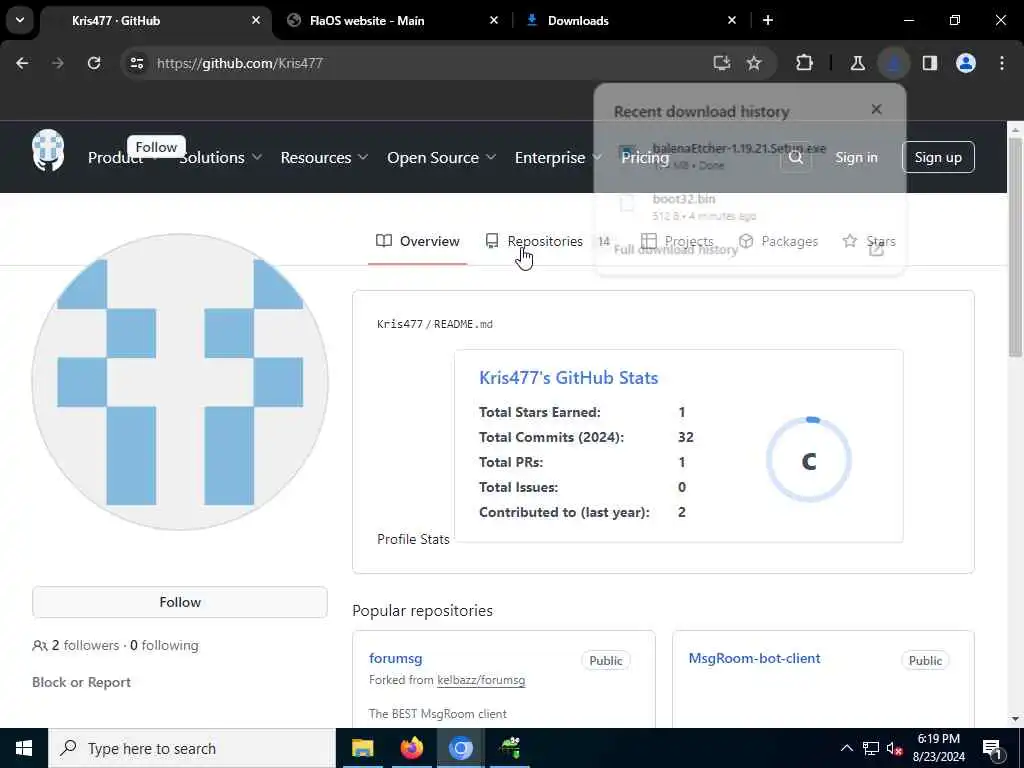Open the Repositories tab
The image size is (1024, 768).
click(547, 241)
